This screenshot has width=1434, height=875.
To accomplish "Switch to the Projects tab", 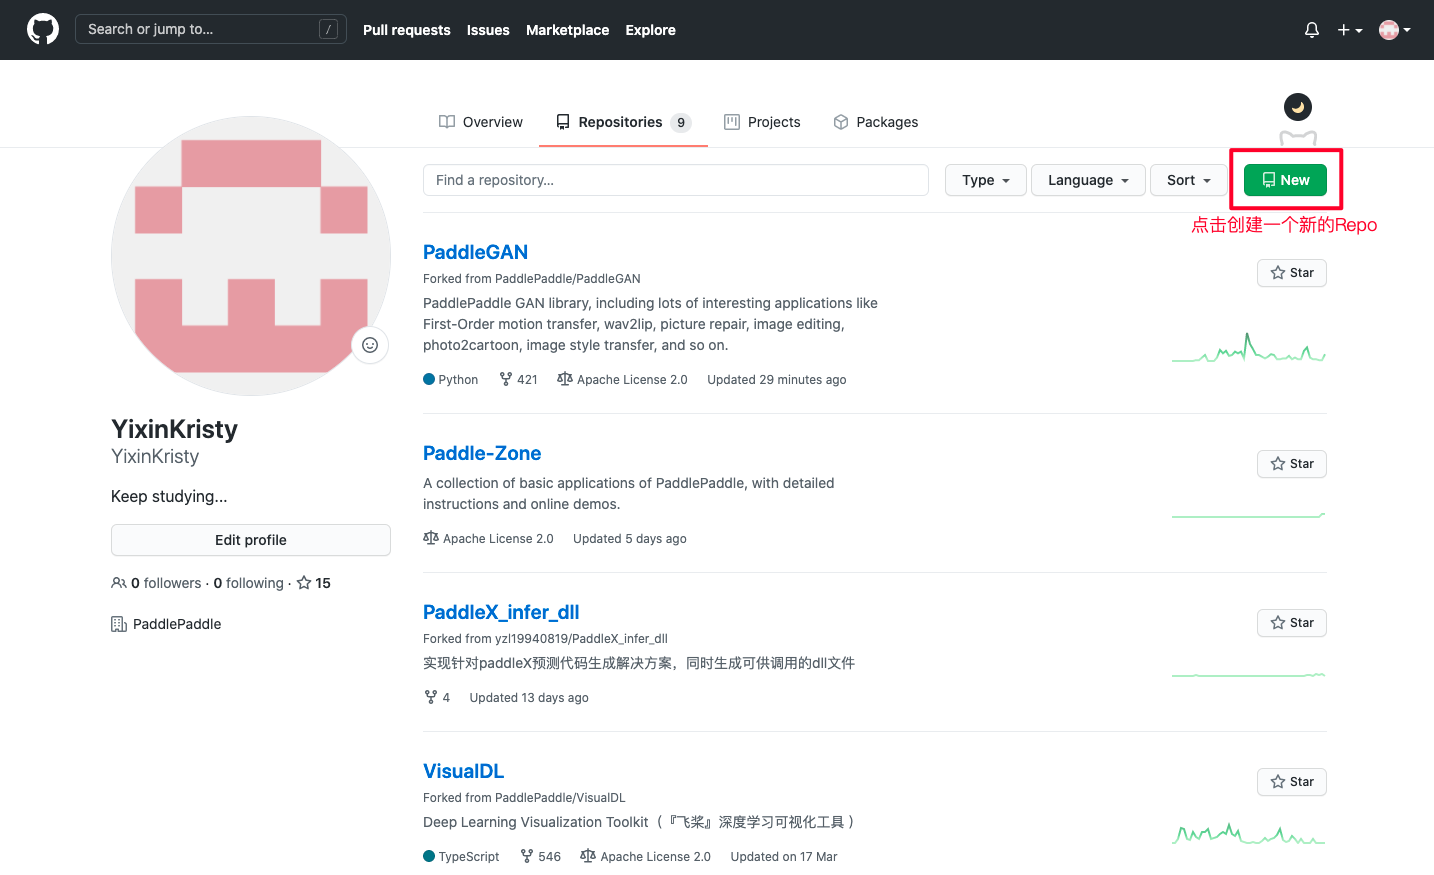I will tap(762, 122).
